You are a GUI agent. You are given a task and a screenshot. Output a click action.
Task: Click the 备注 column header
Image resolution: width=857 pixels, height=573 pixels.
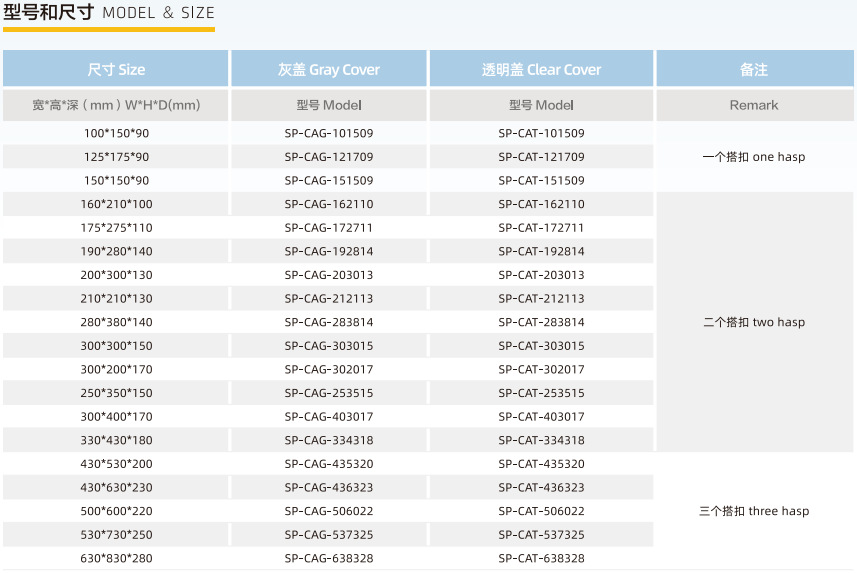[754, 69]
